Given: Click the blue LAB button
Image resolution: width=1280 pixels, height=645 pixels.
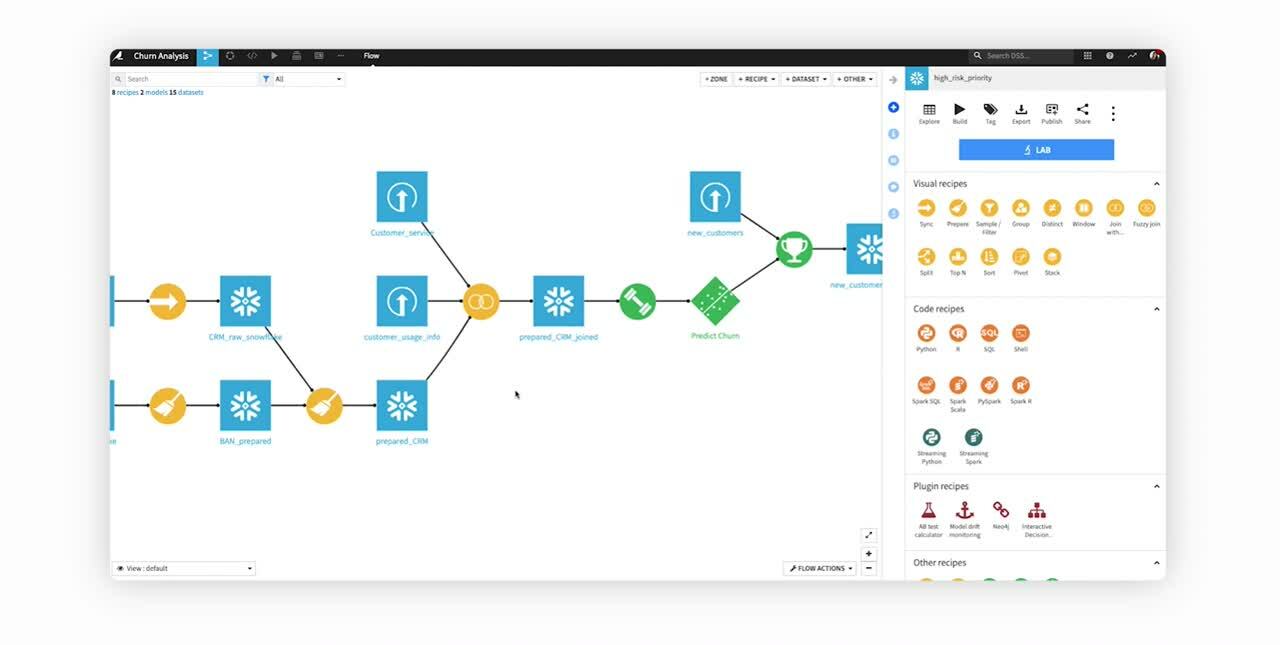Looking at the screenshot, I should (1036, 150).
